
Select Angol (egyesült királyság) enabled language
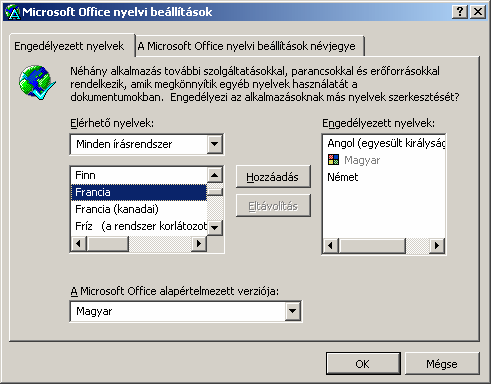(384, 143)
